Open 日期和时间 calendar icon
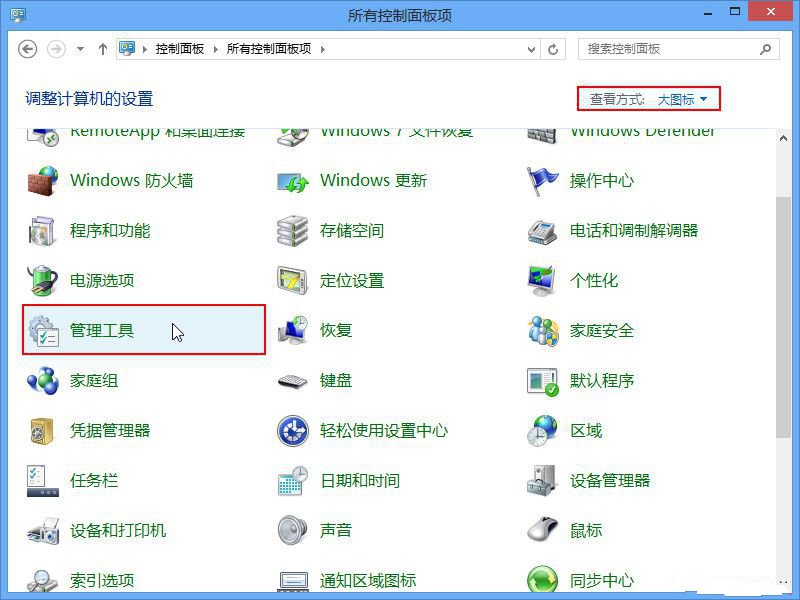800x600 pixels. click(x=293, y=481)
